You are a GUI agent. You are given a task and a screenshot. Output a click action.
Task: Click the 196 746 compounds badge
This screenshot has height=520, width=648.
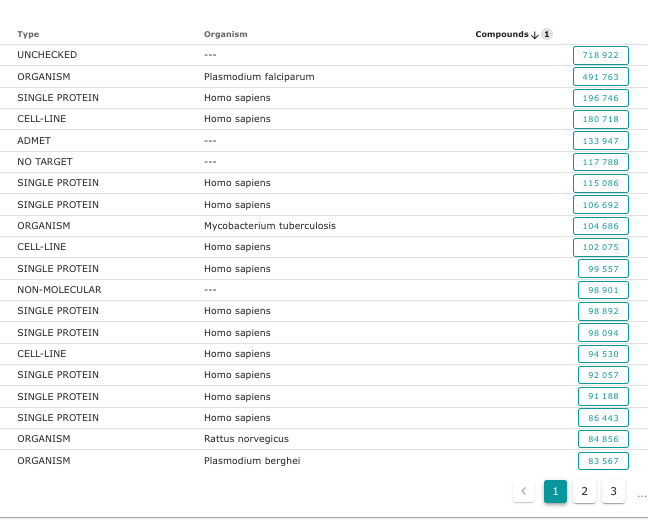[600, 98]
